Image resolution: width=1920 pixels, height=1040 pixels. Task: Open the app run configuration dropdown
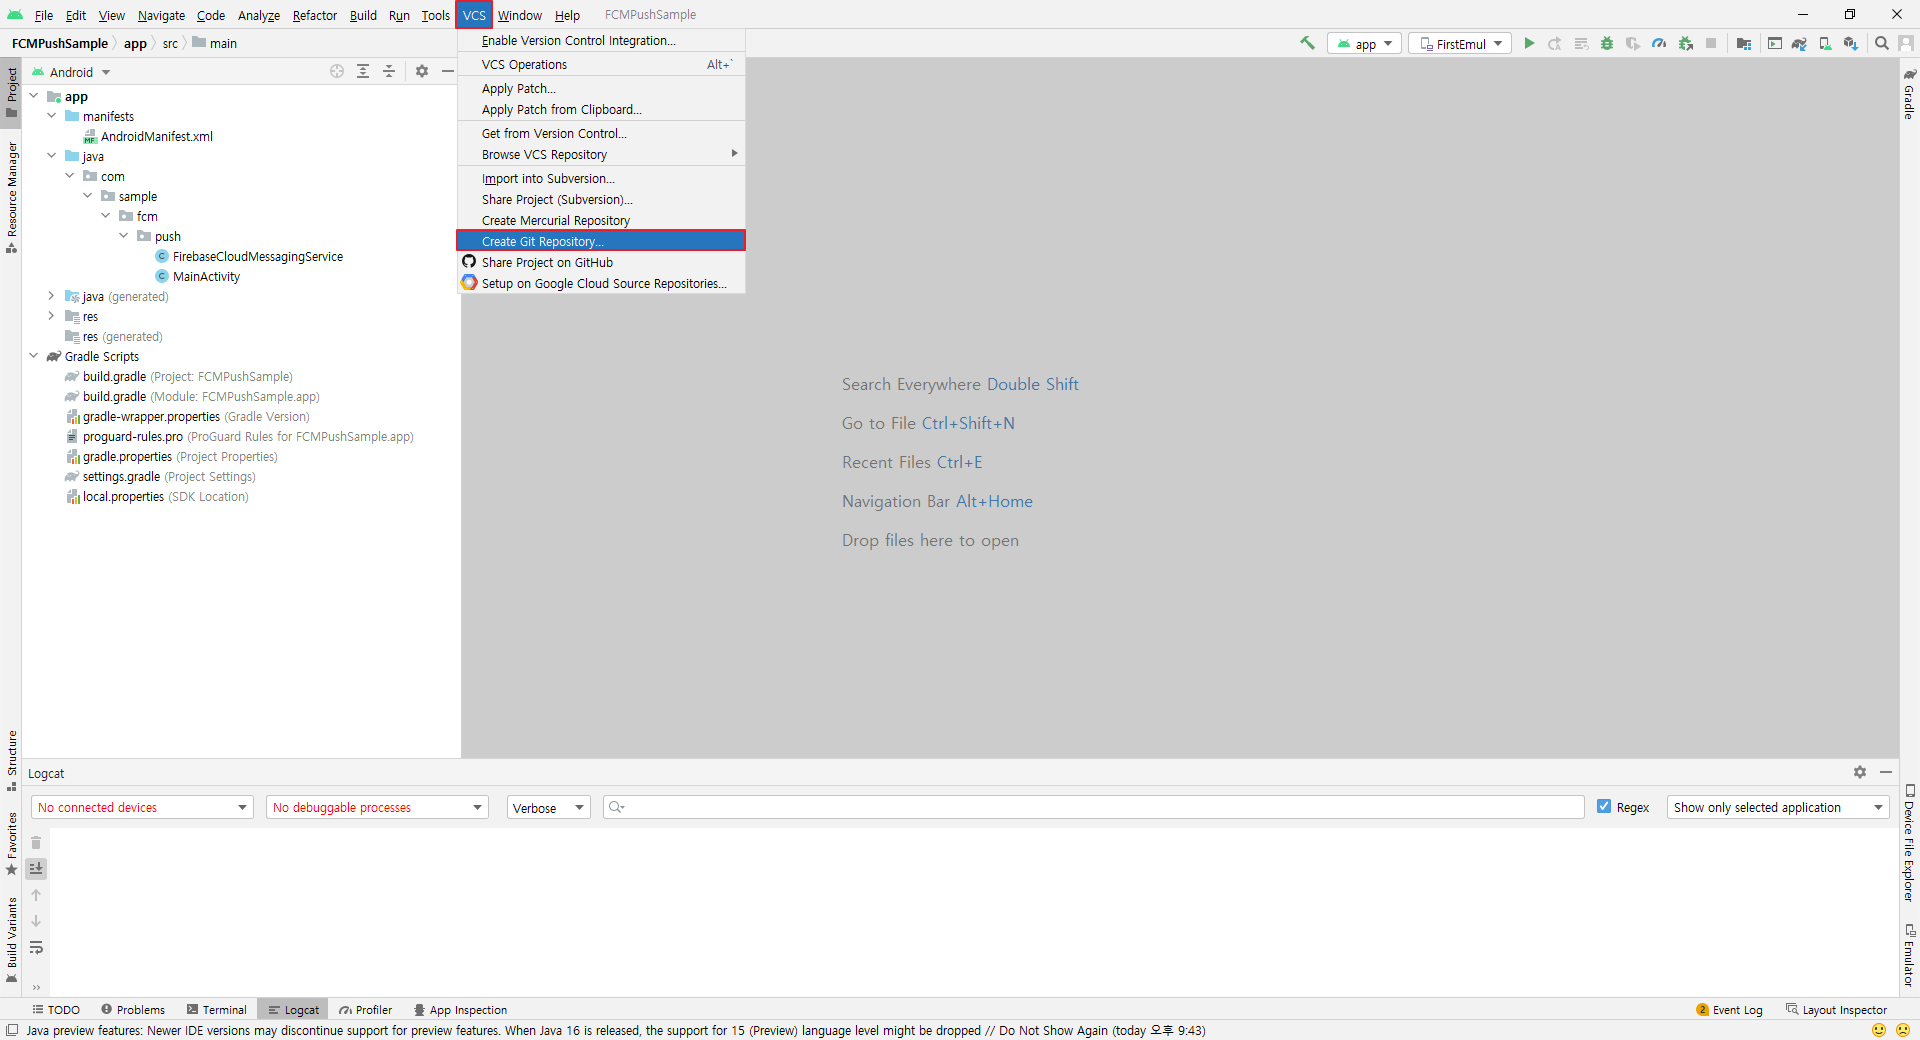(x=1365, y=43)
